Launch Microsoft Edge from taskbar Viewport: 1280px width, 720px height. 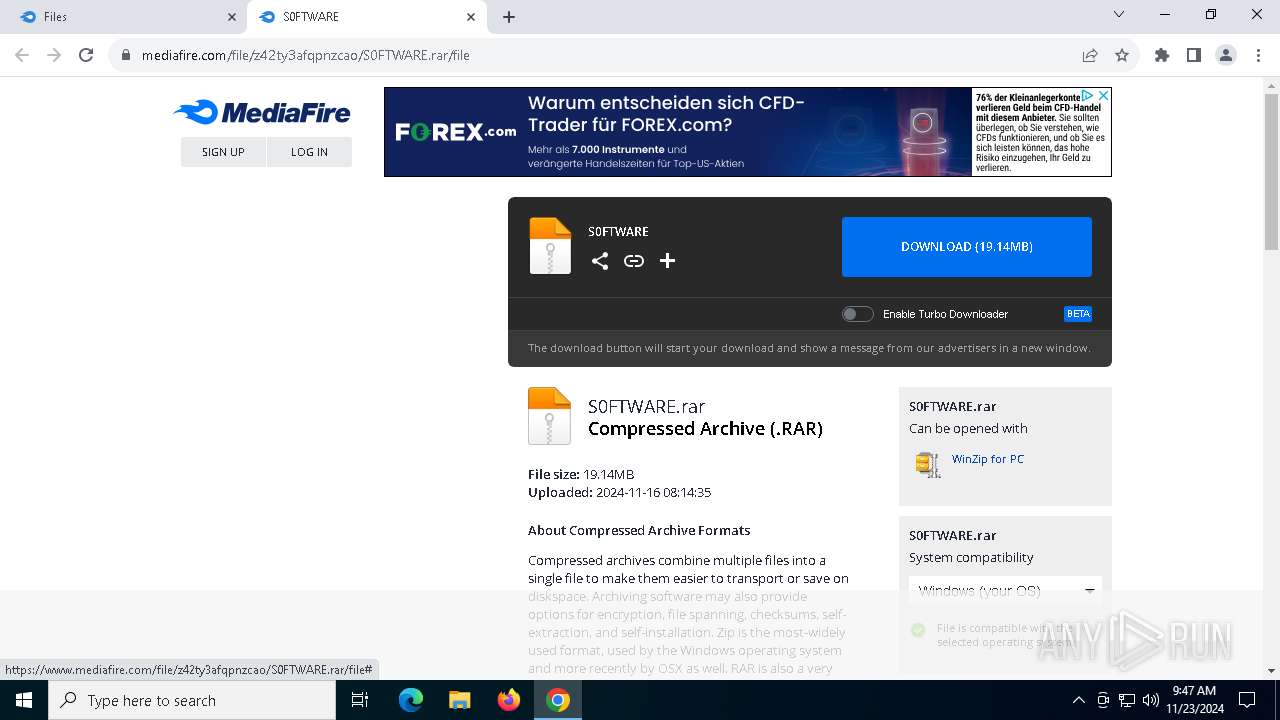(x=411, y=700)
